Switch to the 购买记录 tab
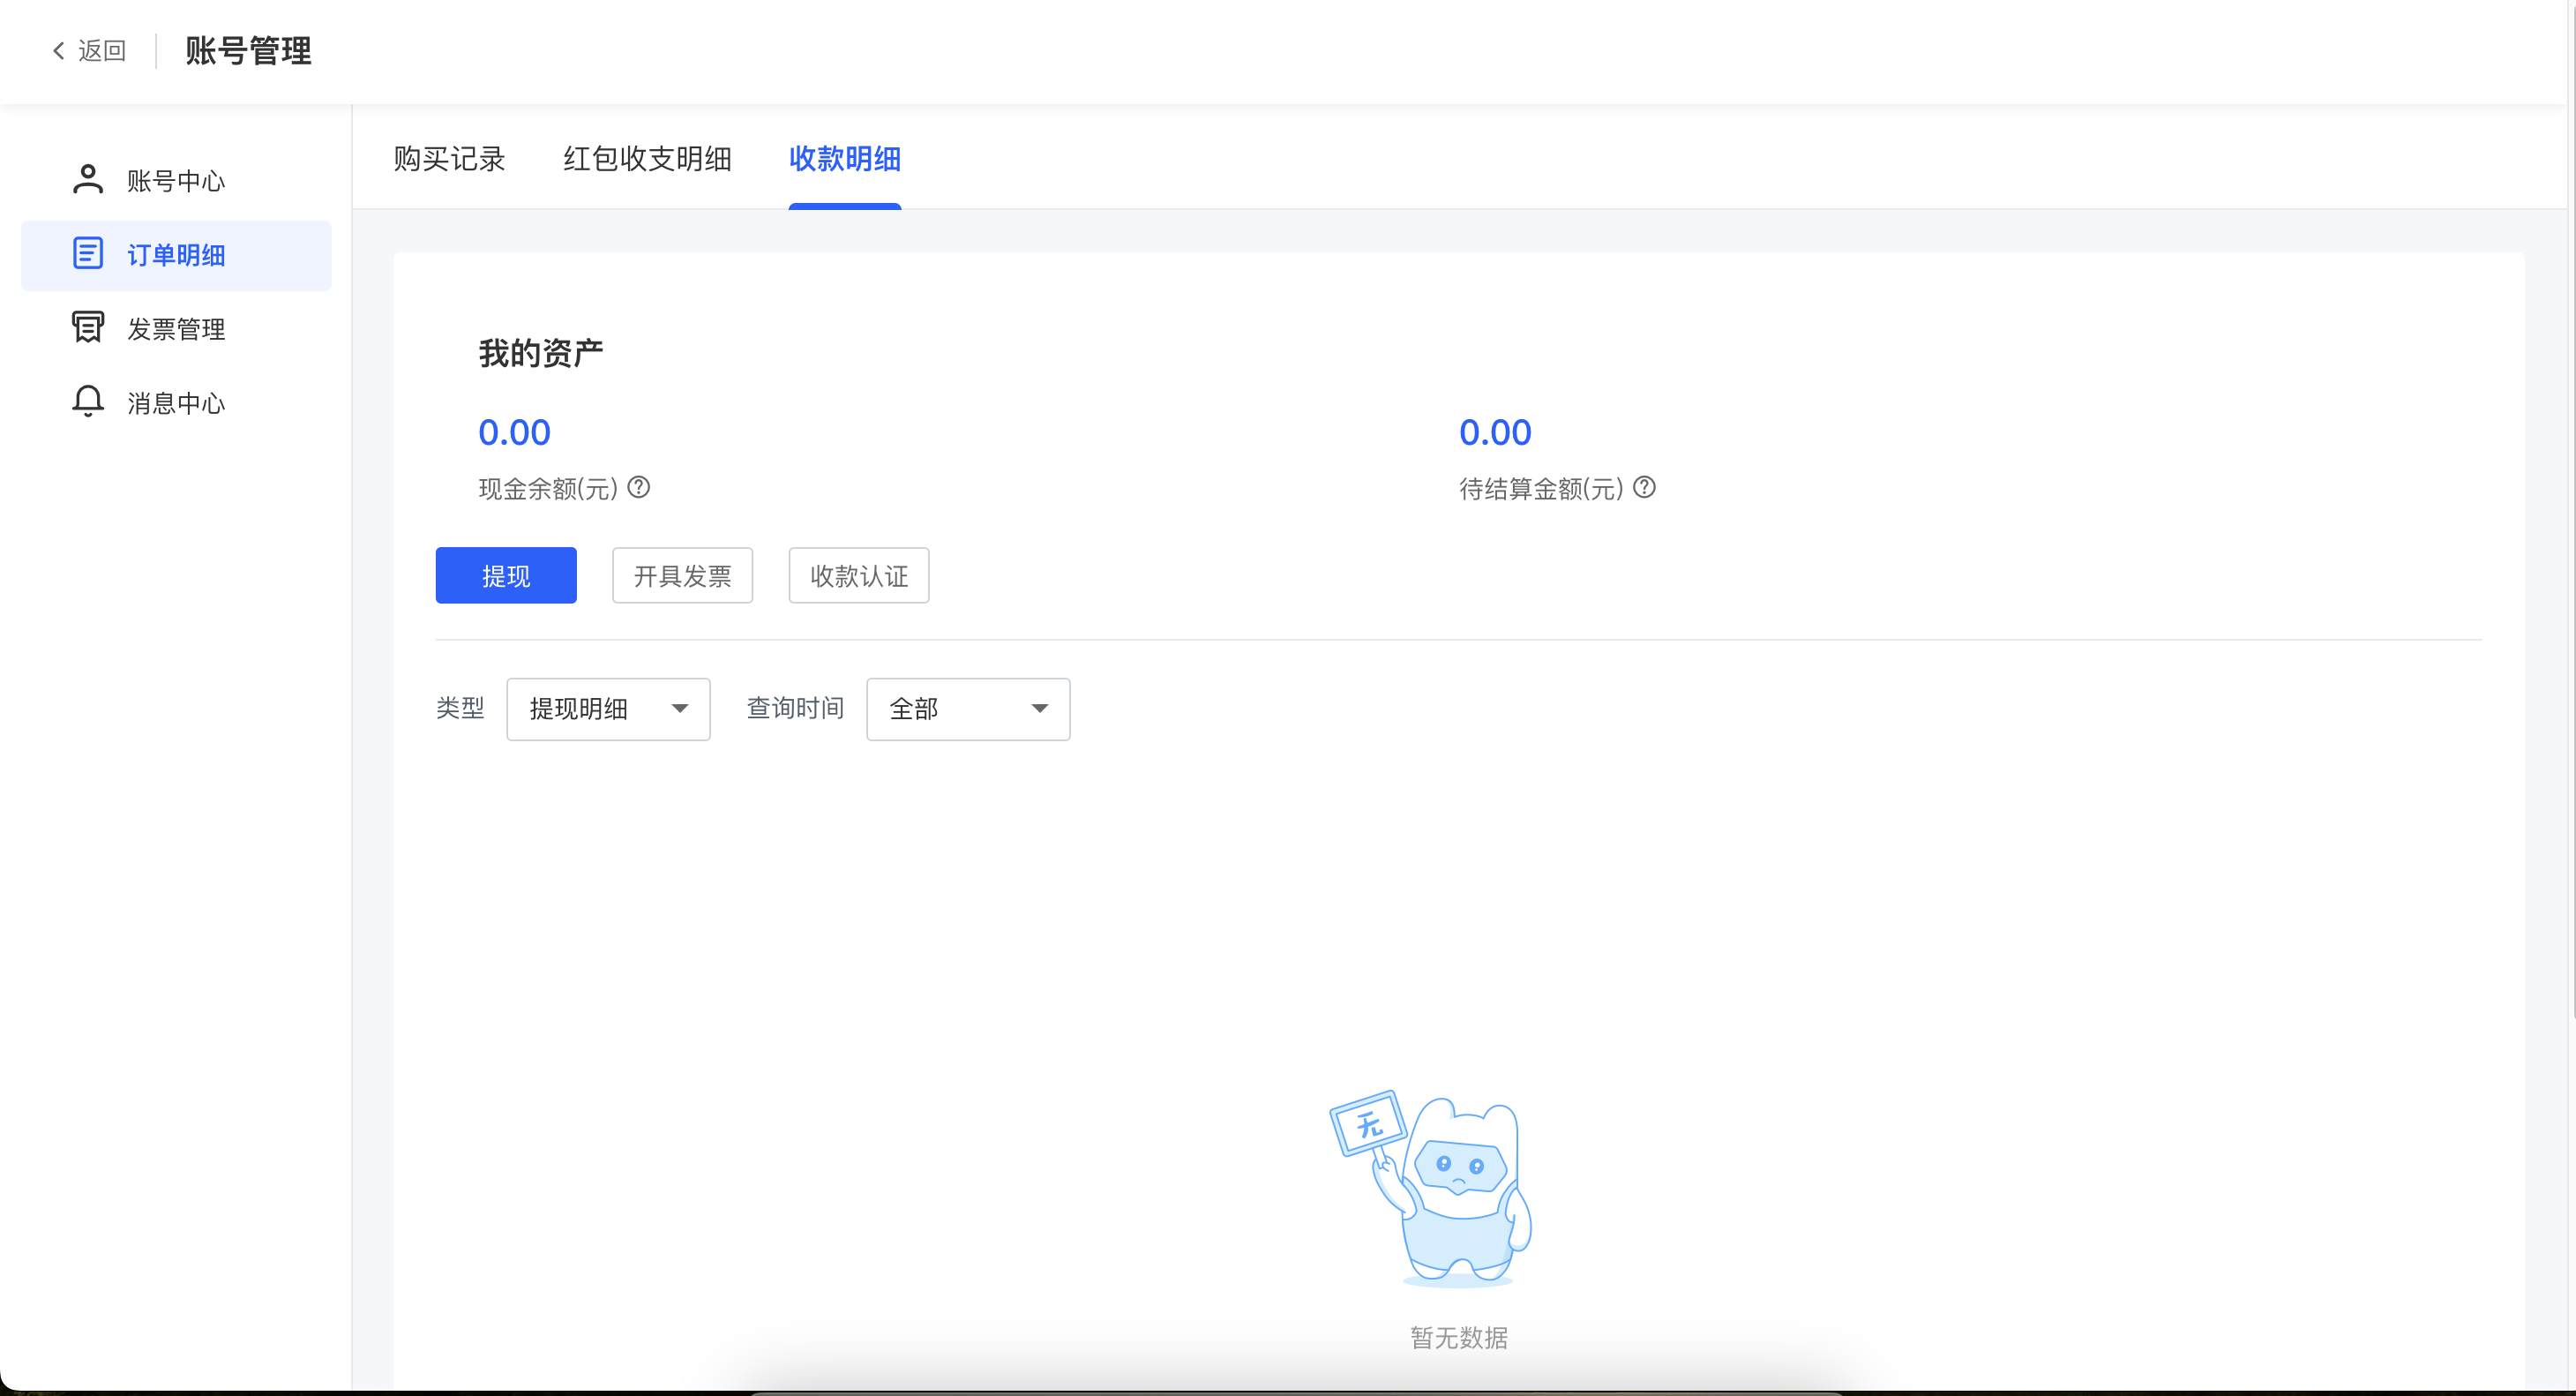Image resolution: width=2576 pixels, height=1396 pixels. click(x=449, y=159)
